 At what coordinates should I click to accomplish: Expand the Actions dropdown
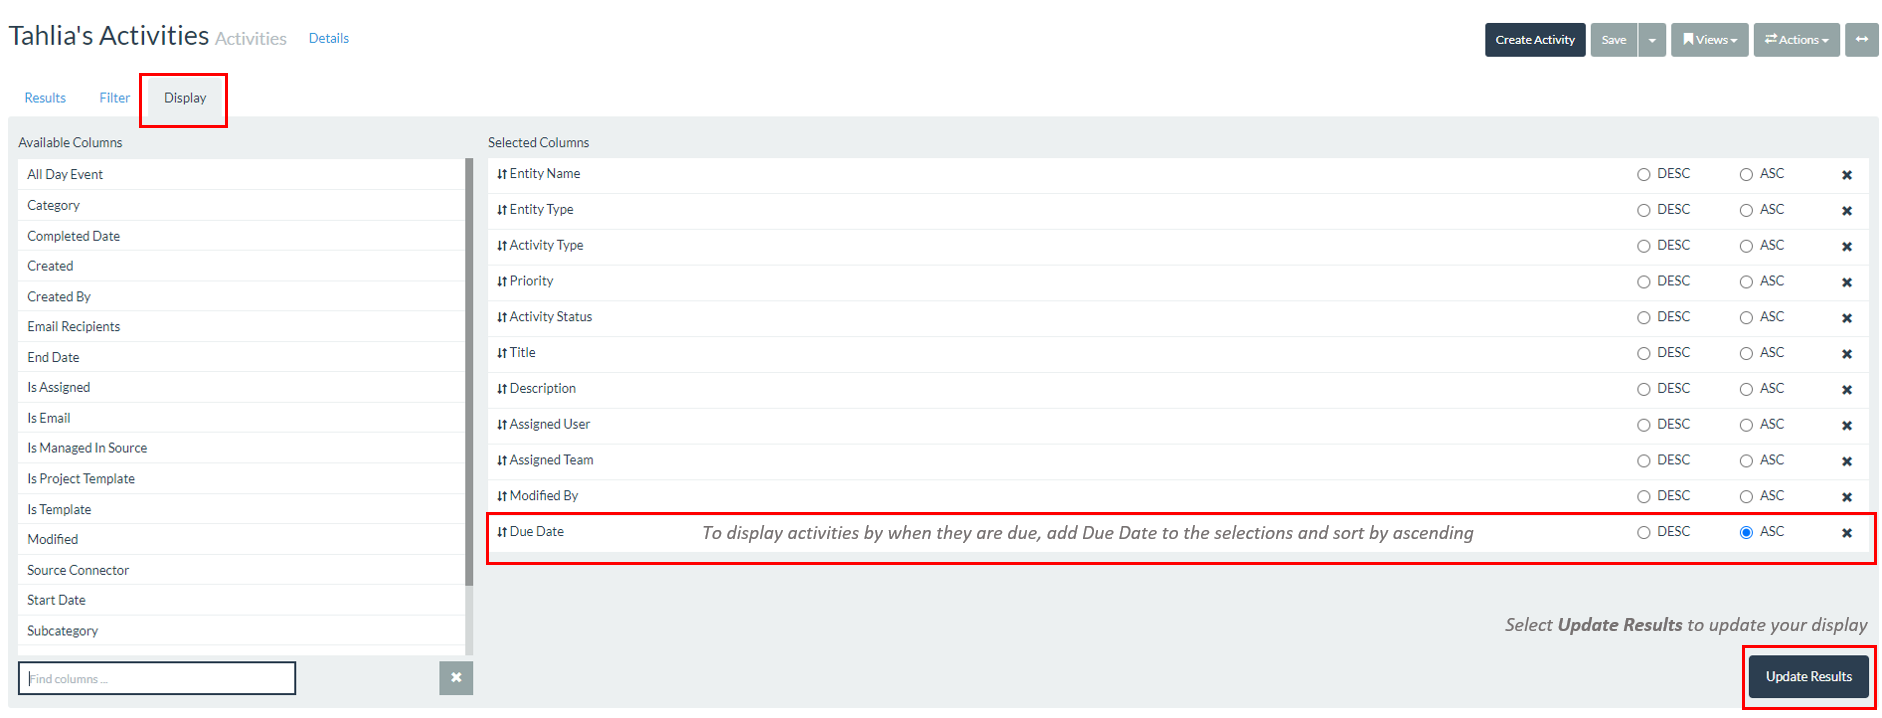pyautogui.click(x=1796, y=40)
